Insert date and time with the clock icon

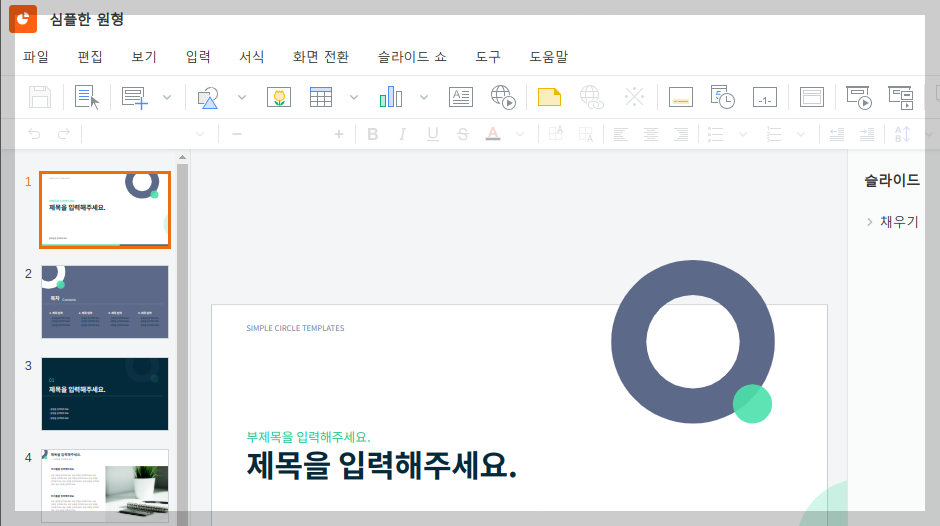point(722,97)
